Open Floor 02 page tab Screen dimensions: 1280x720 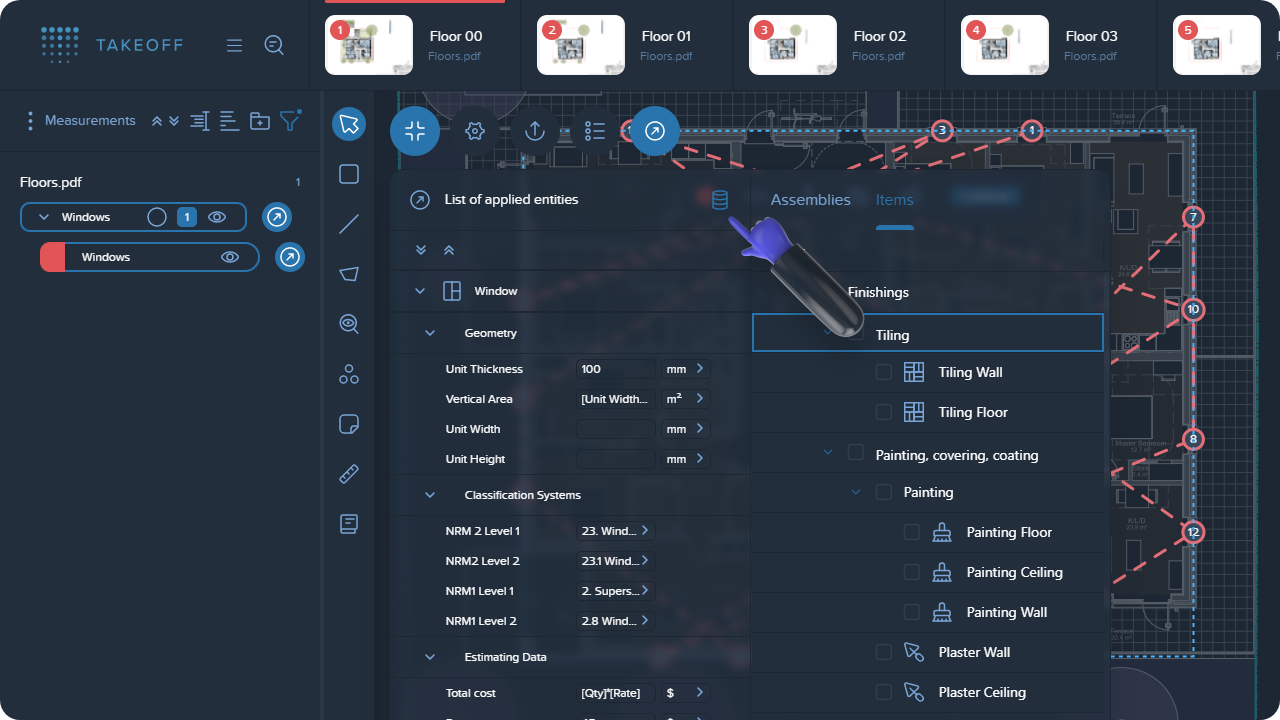click(x=839, y=45)
